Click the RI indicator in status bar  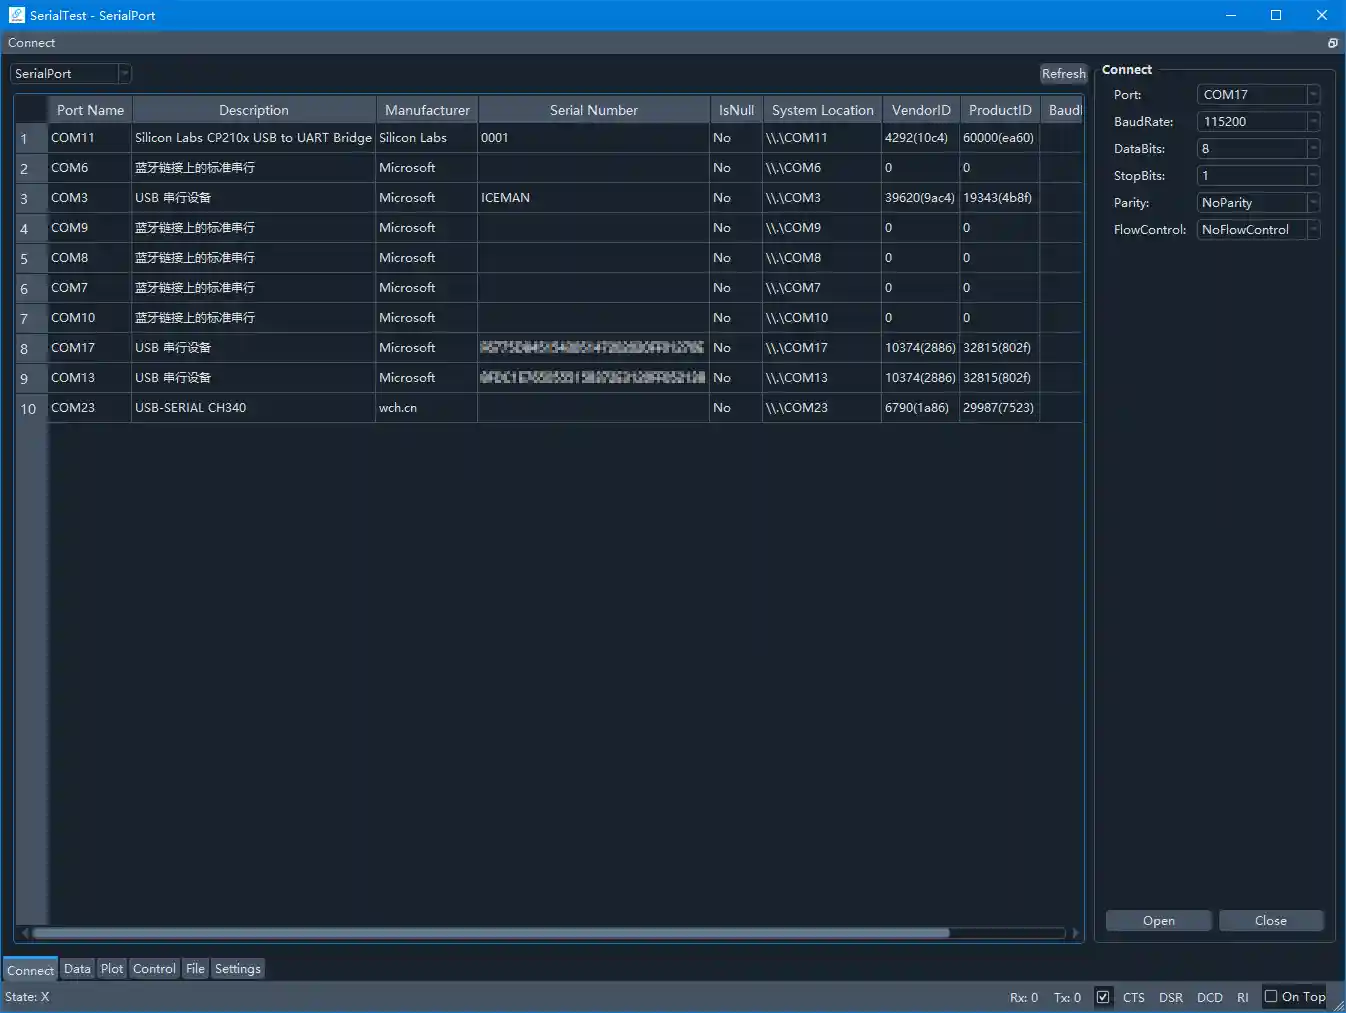[1243, 997]
